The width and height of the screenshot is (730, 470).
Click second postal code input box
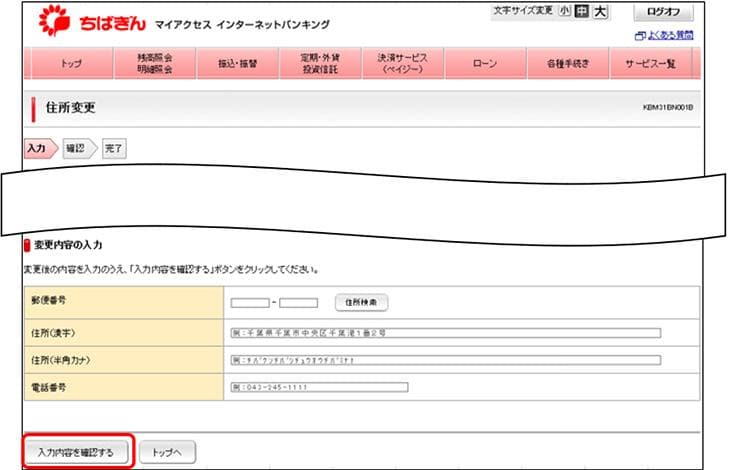(298, 302)
